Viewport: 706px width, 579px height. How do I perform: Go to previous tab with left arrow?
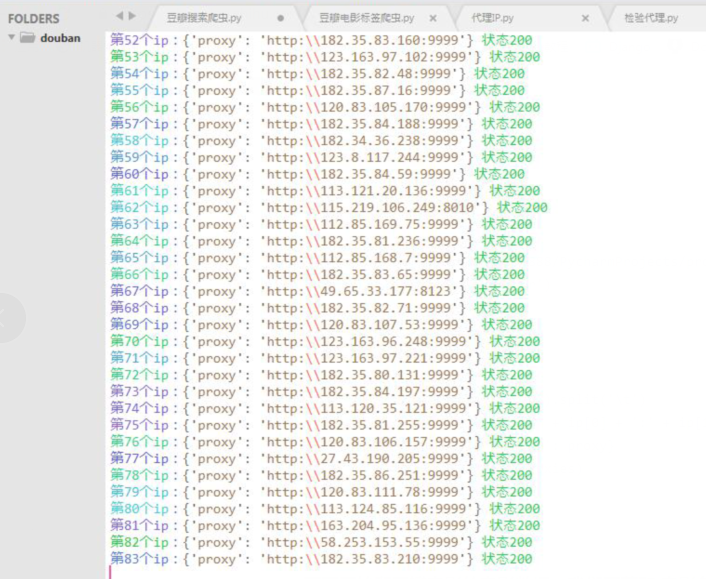(x=119, y=16)
